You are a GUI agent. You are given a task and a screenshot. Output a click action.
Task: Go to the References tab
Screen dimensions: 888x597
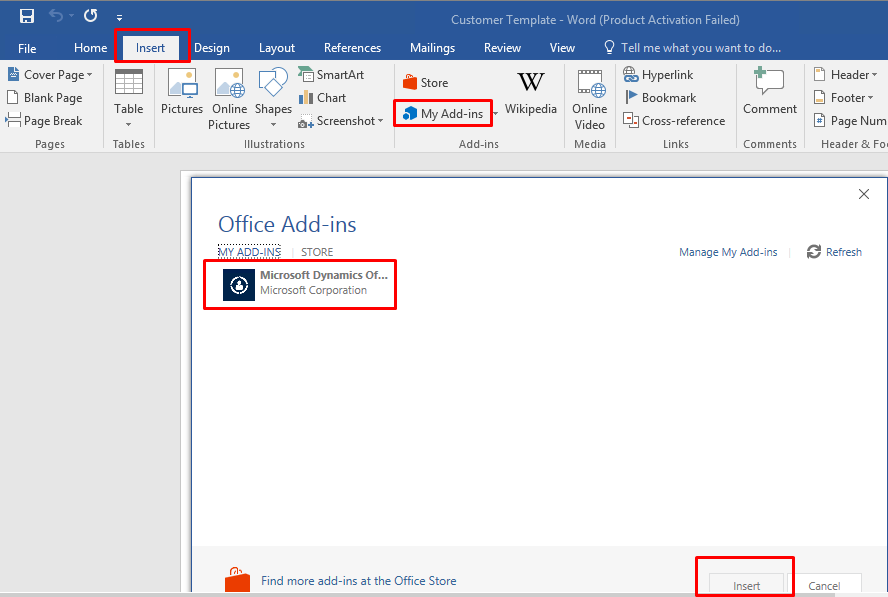pyautogui.click(x=352, y=48)
